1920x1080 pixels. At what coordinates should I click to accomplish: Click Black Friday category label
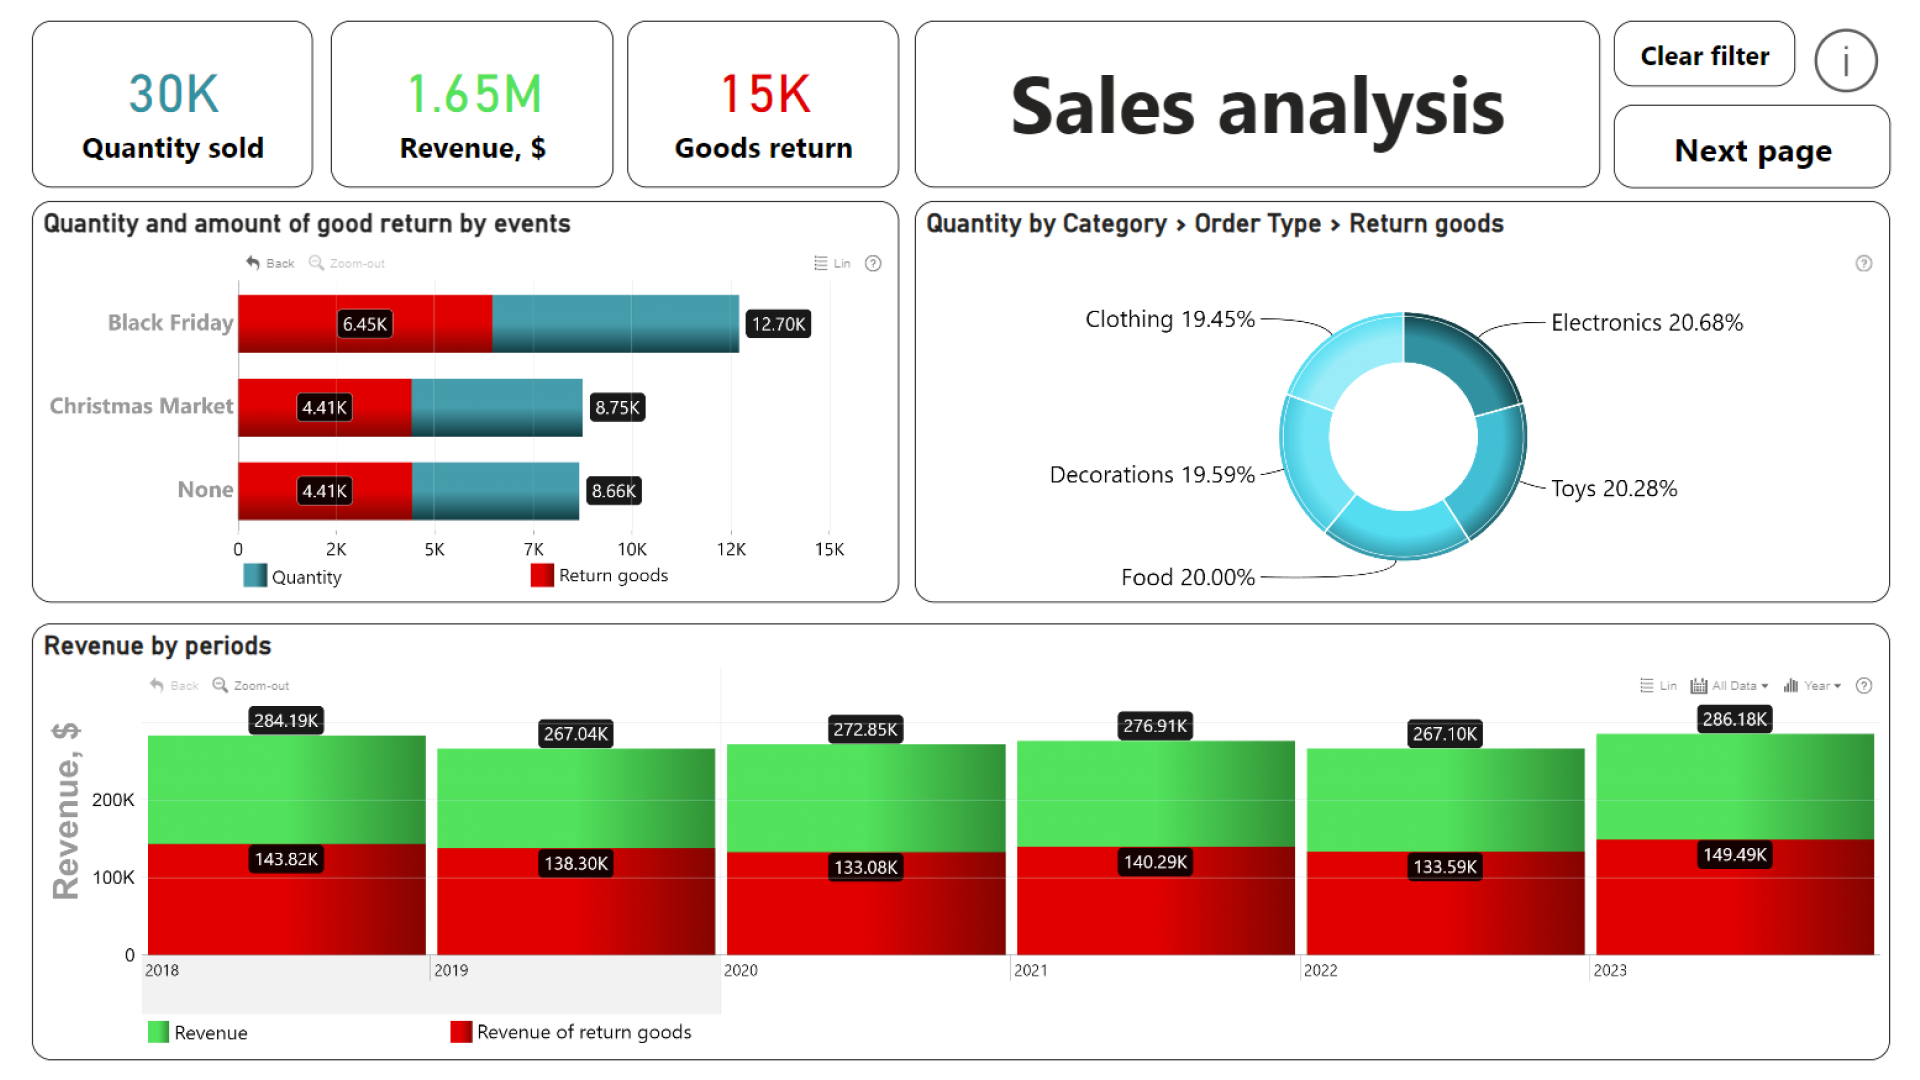click(170, 322)
